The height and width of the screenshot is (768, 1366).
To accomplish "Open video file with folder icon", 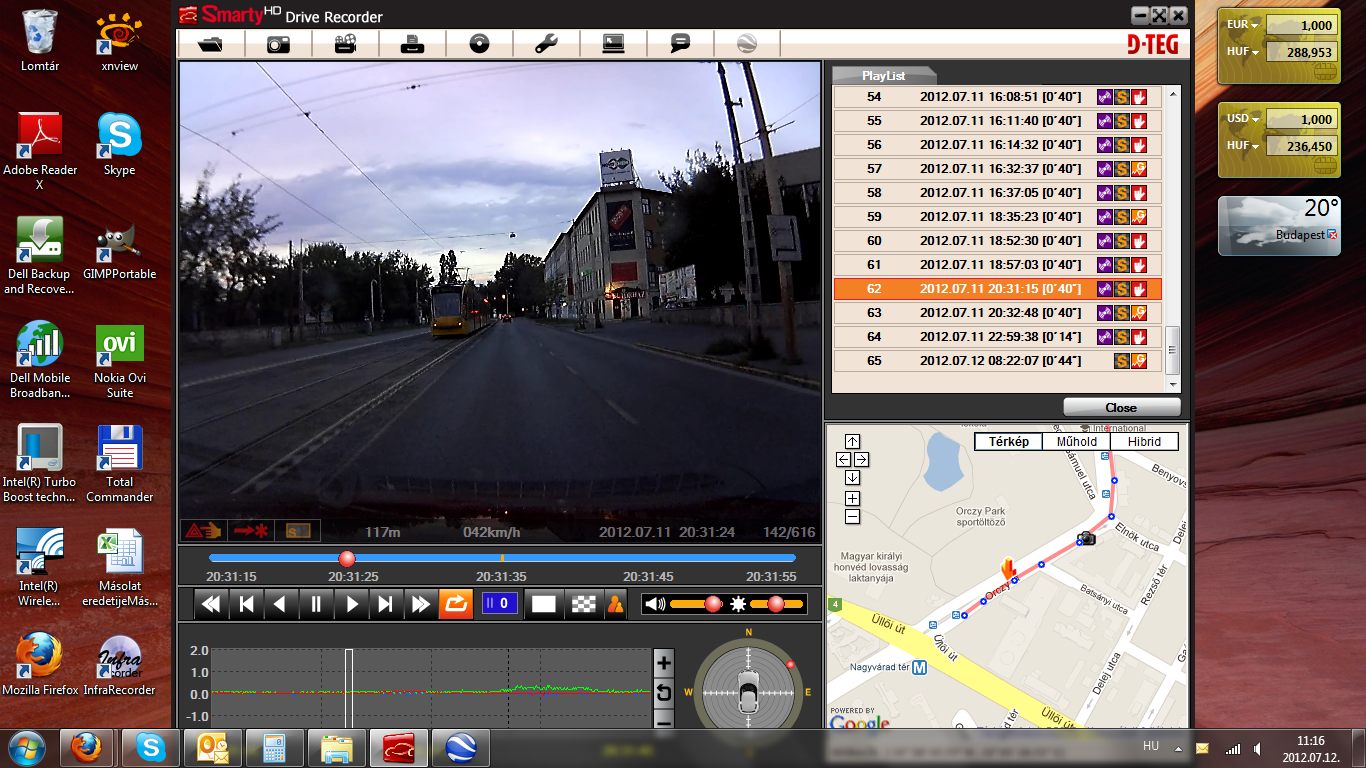I will (x=211, y=44).
